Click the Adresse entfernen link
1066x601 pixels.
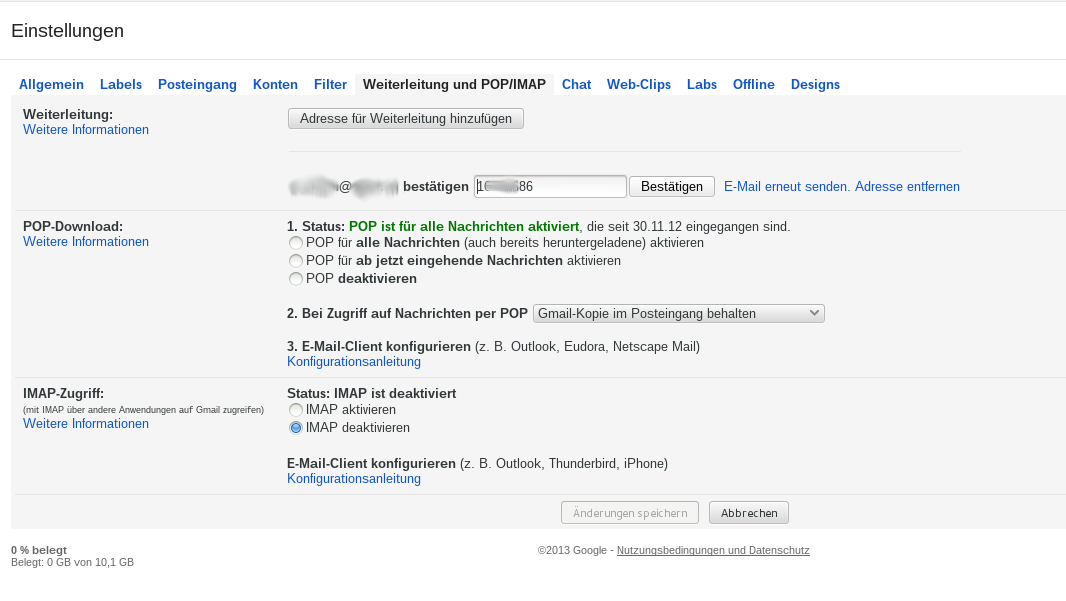[907, 187]
